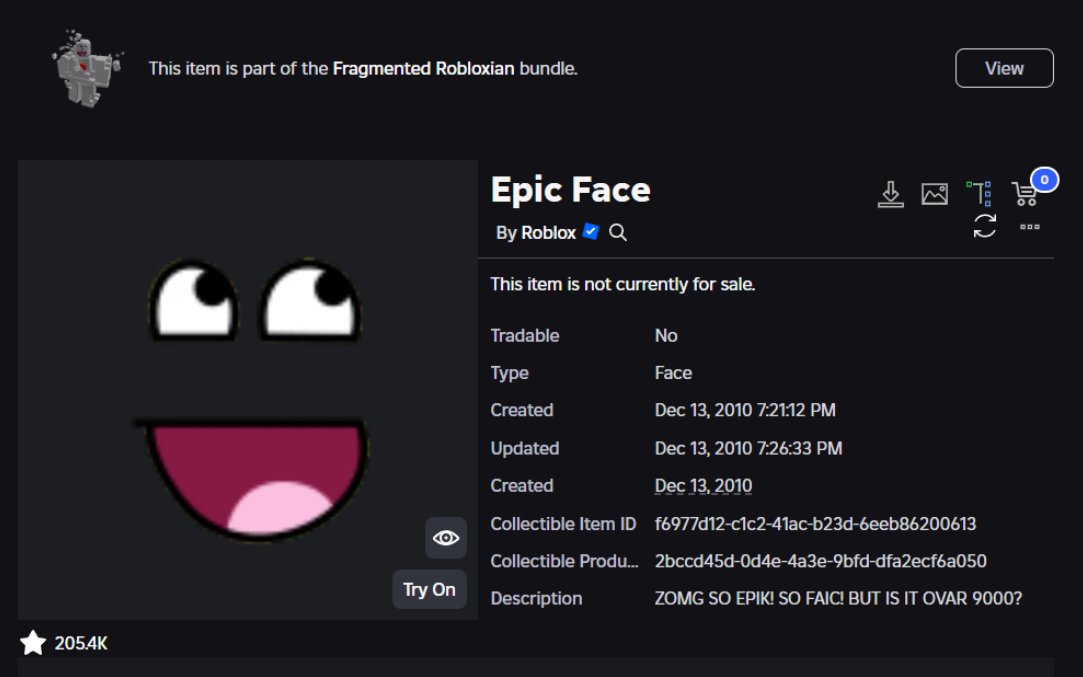Click the verified badge next to Roblox
The image size is (1083, 677).
591,231
